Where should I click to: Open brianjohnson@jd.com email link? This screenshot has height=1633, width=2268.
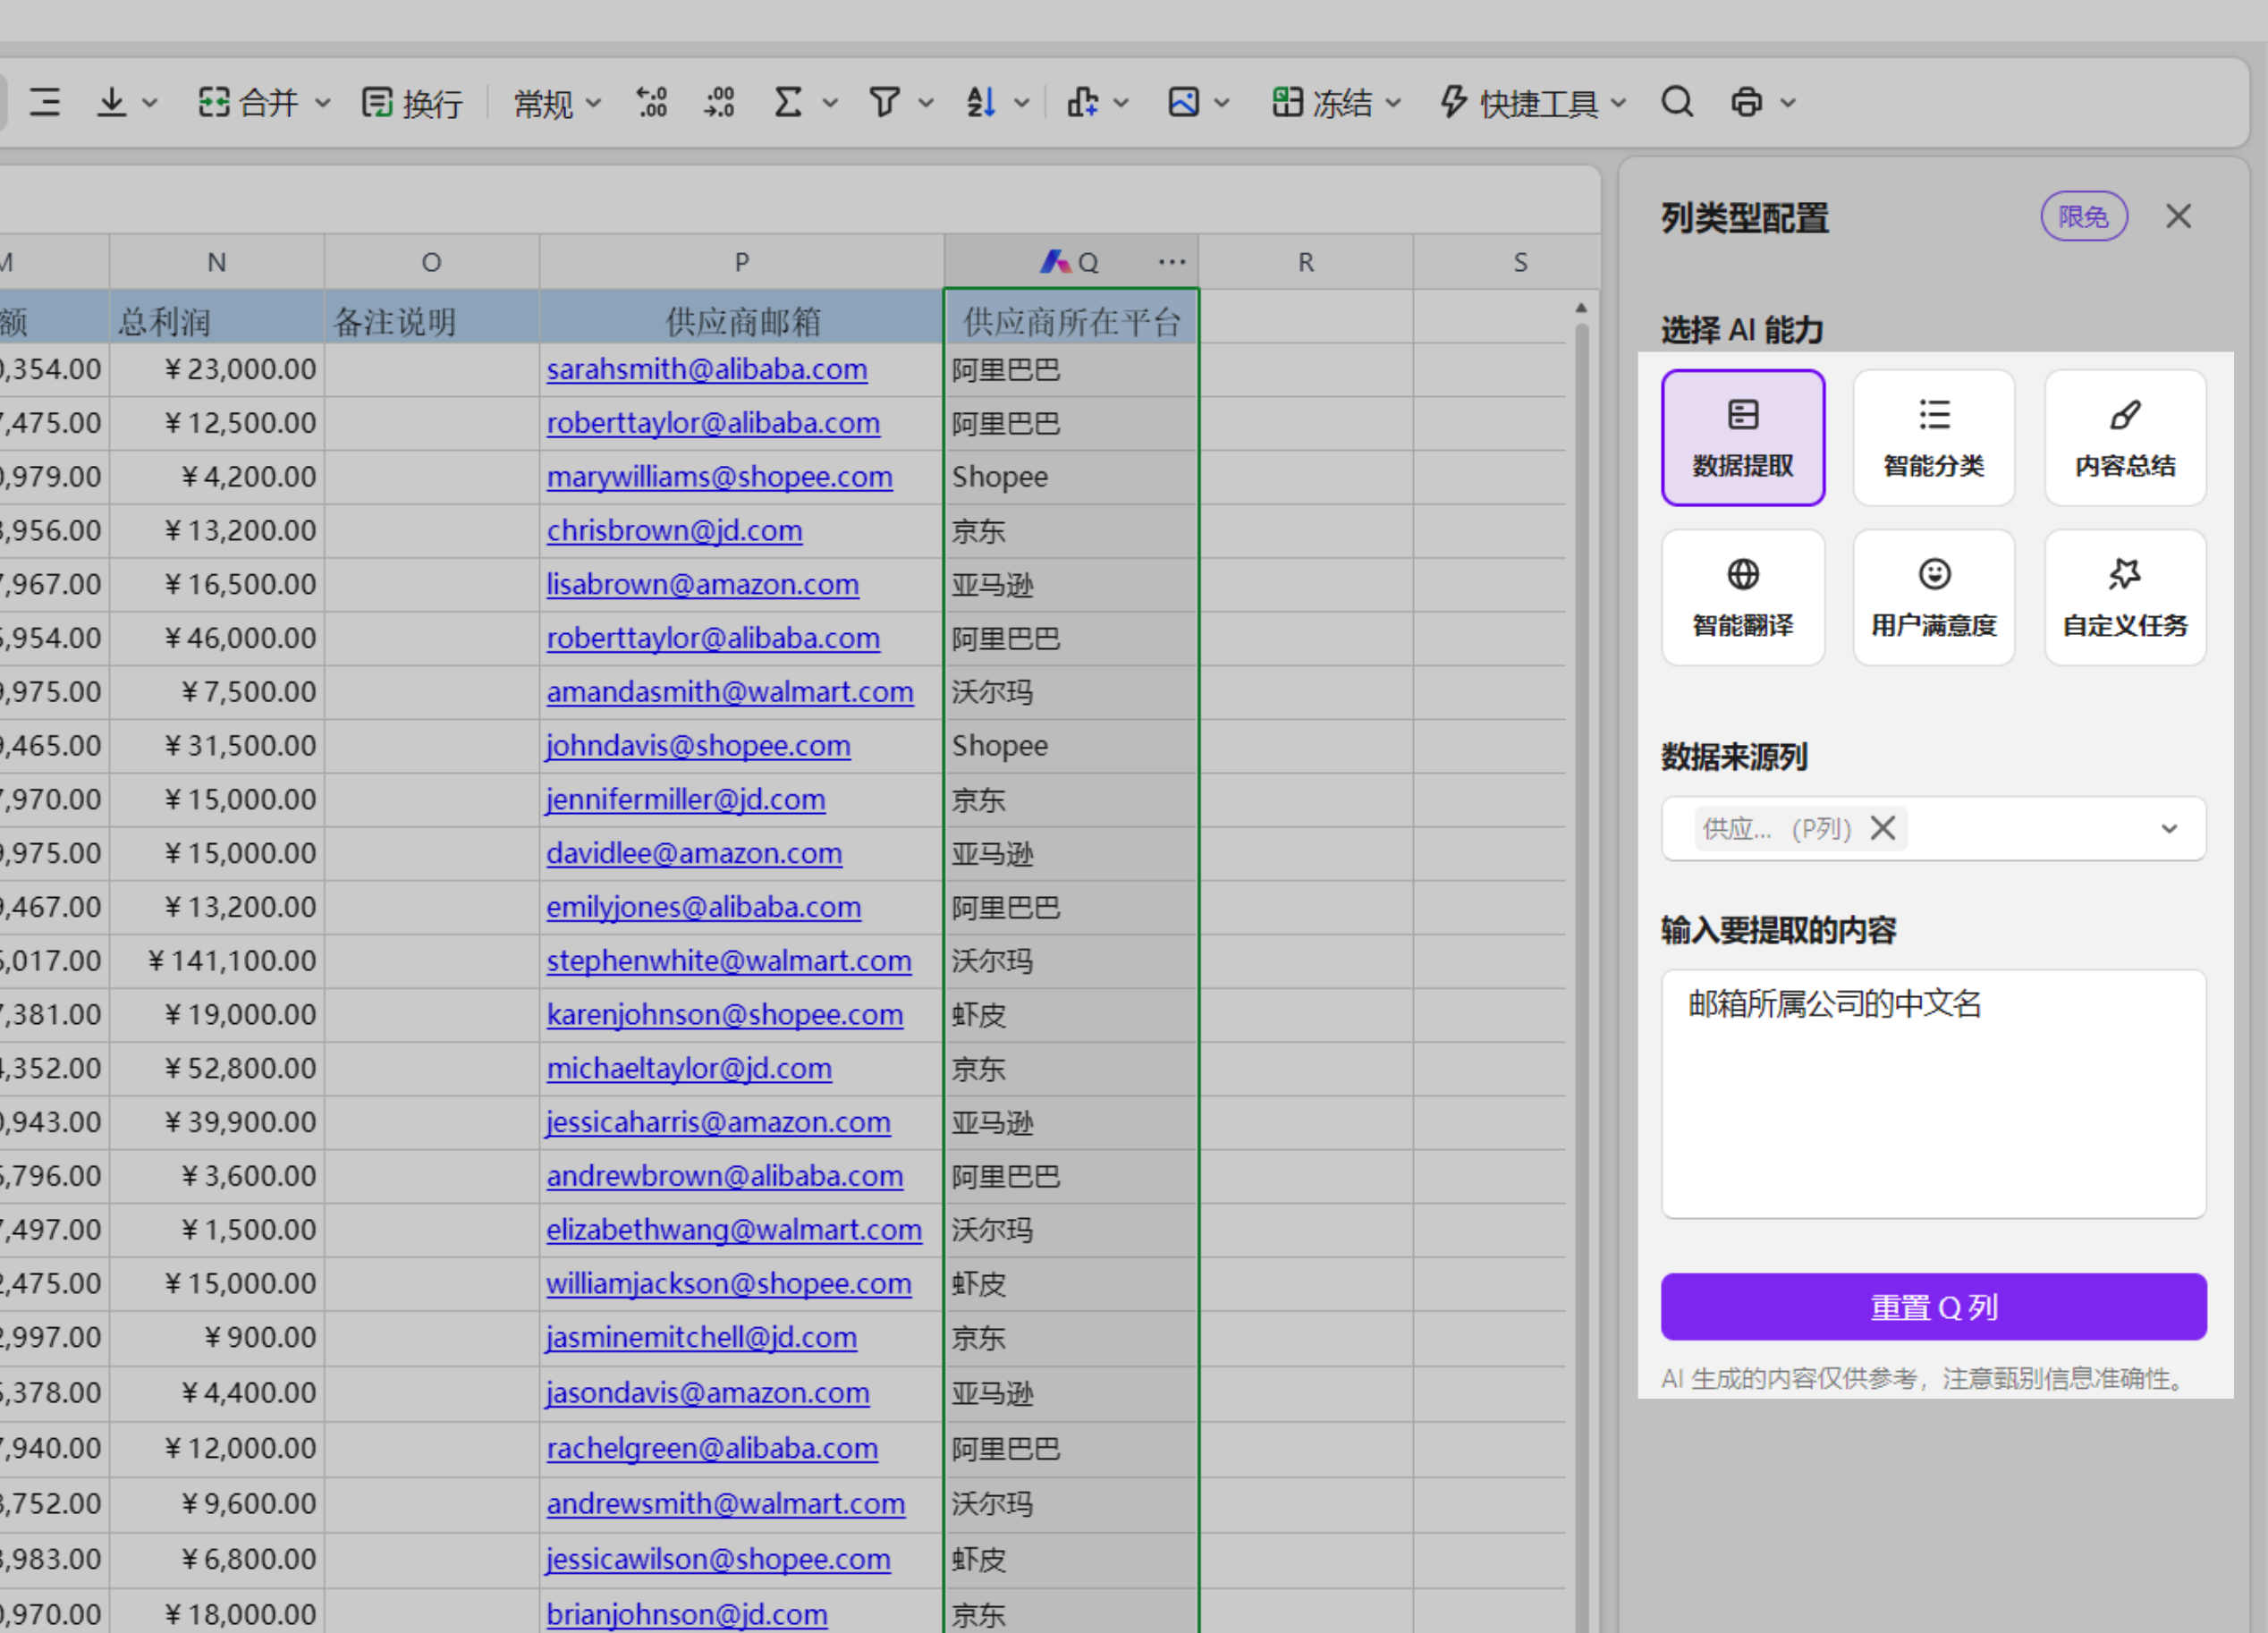click(686, 1614)
